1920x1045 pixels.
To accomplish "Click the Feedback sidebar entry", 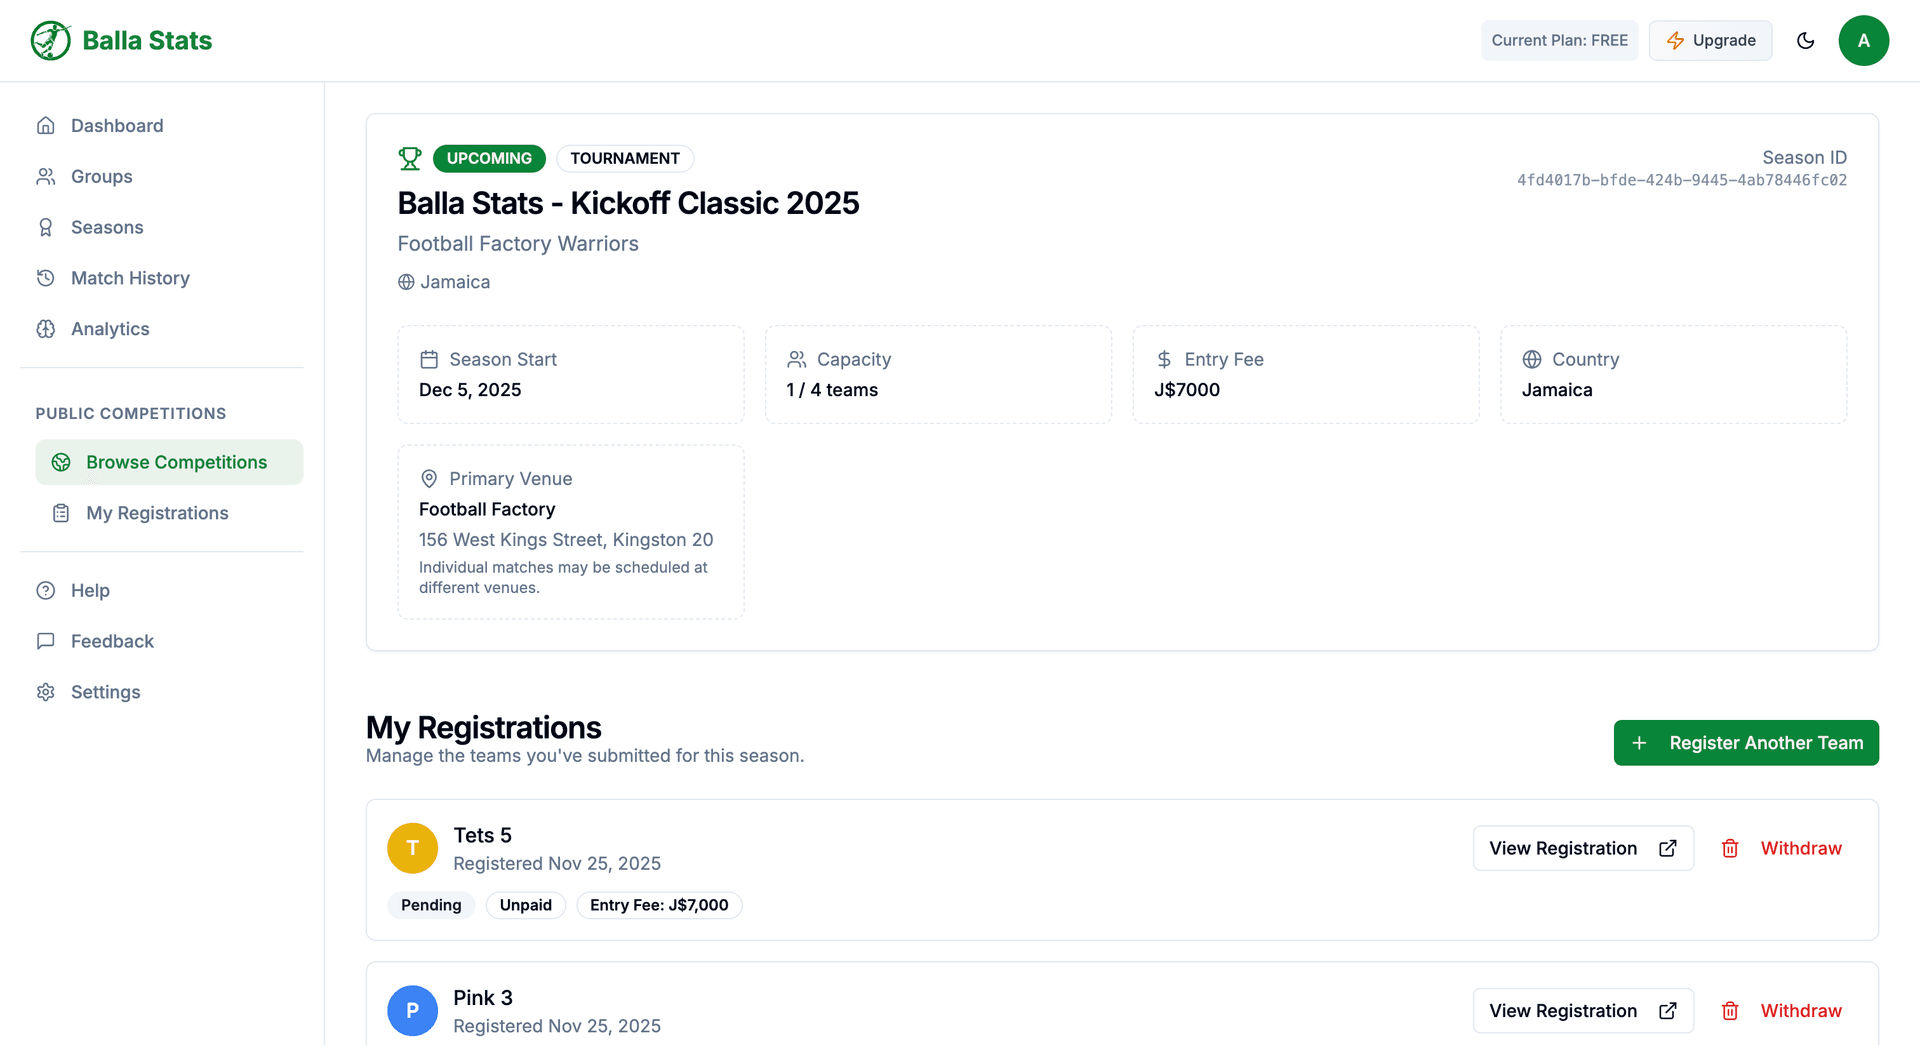I will 111,641.
